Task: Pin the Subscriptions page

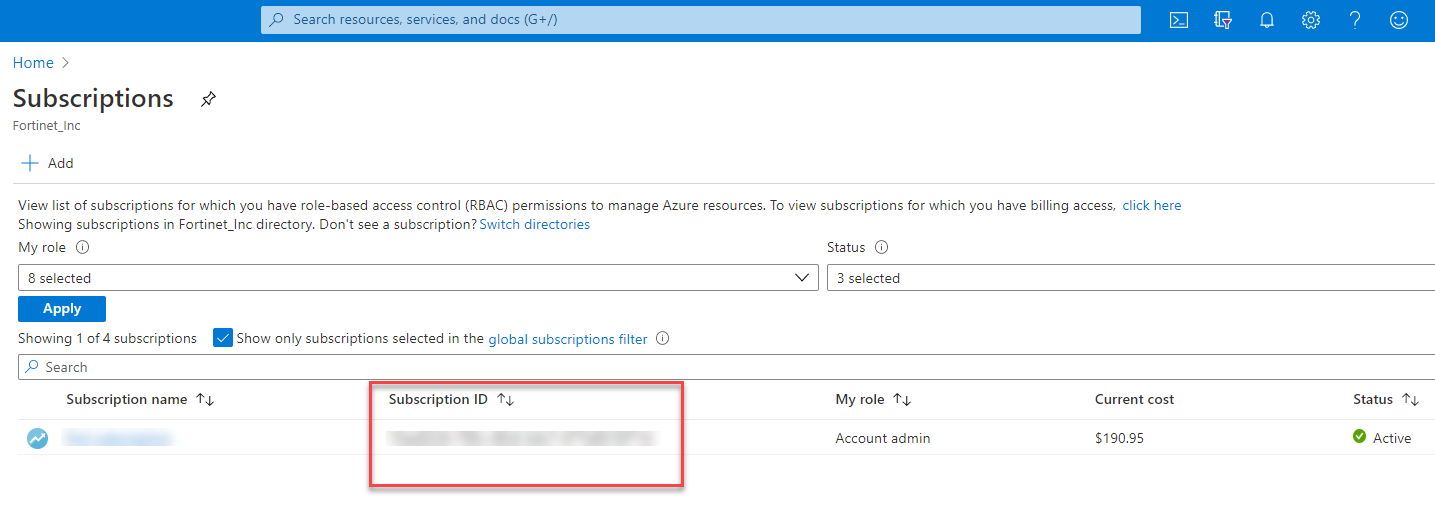Action: point(208,99)
